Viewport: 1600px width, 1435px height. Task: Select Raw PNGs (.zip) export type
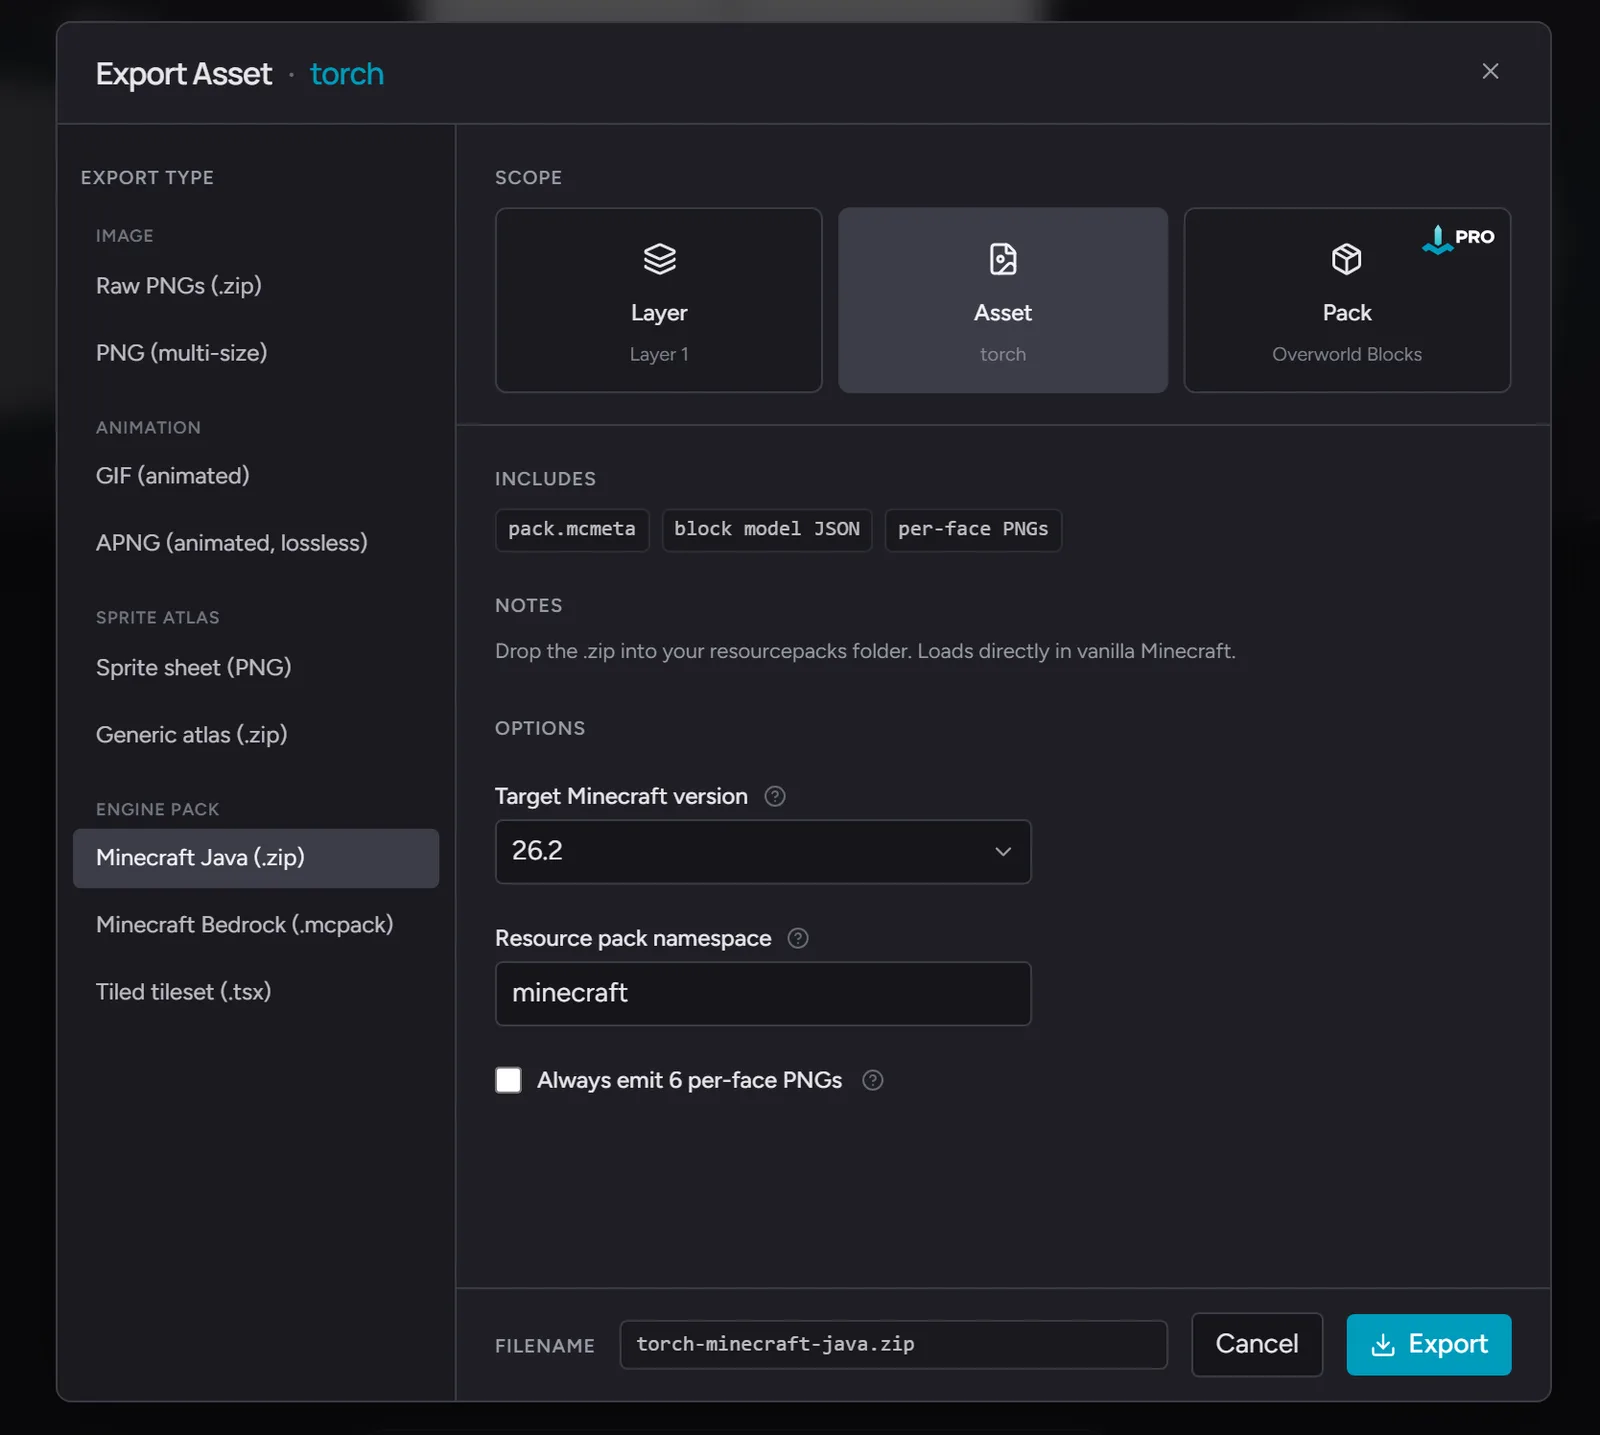(256, 286)
